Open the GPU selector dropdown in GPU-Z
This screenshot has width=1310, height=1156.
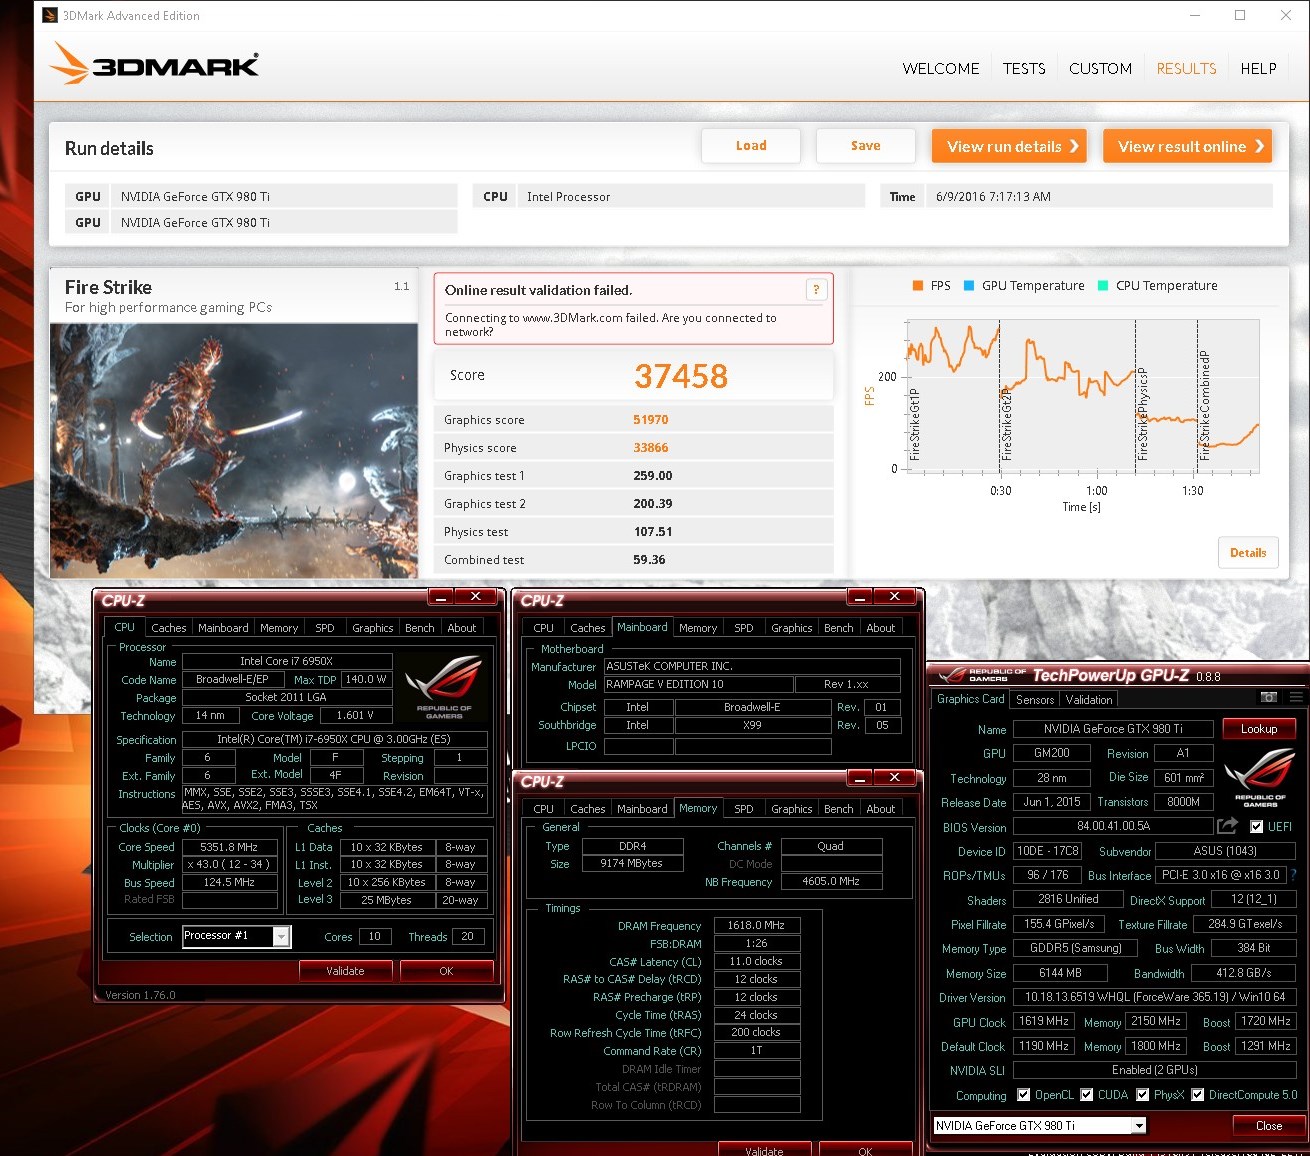click(1138, 1126)
